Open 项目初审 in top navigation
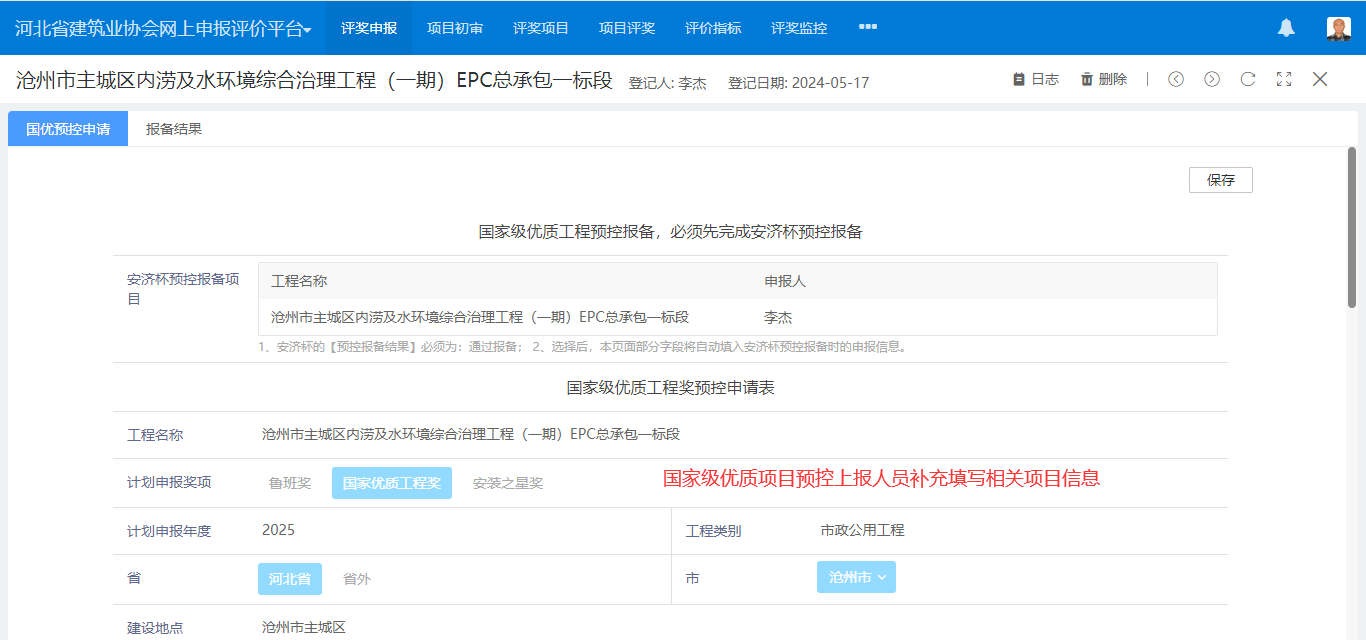Viewport: 1366px width, 640px height. tap(455, 28)
